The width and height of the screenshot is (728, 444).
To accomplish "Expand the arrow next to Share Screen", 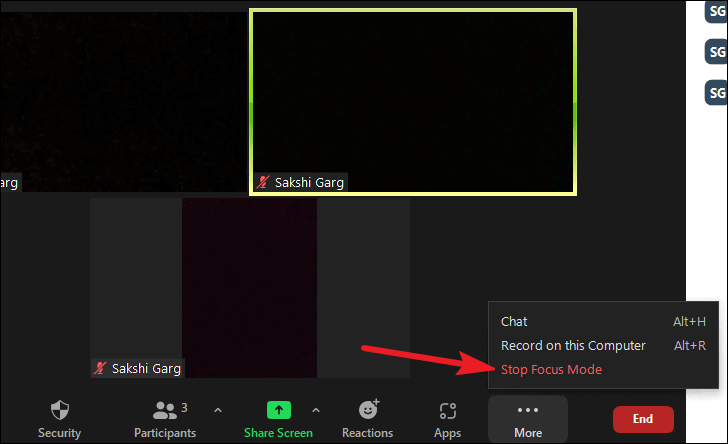I will coord(316,410).
